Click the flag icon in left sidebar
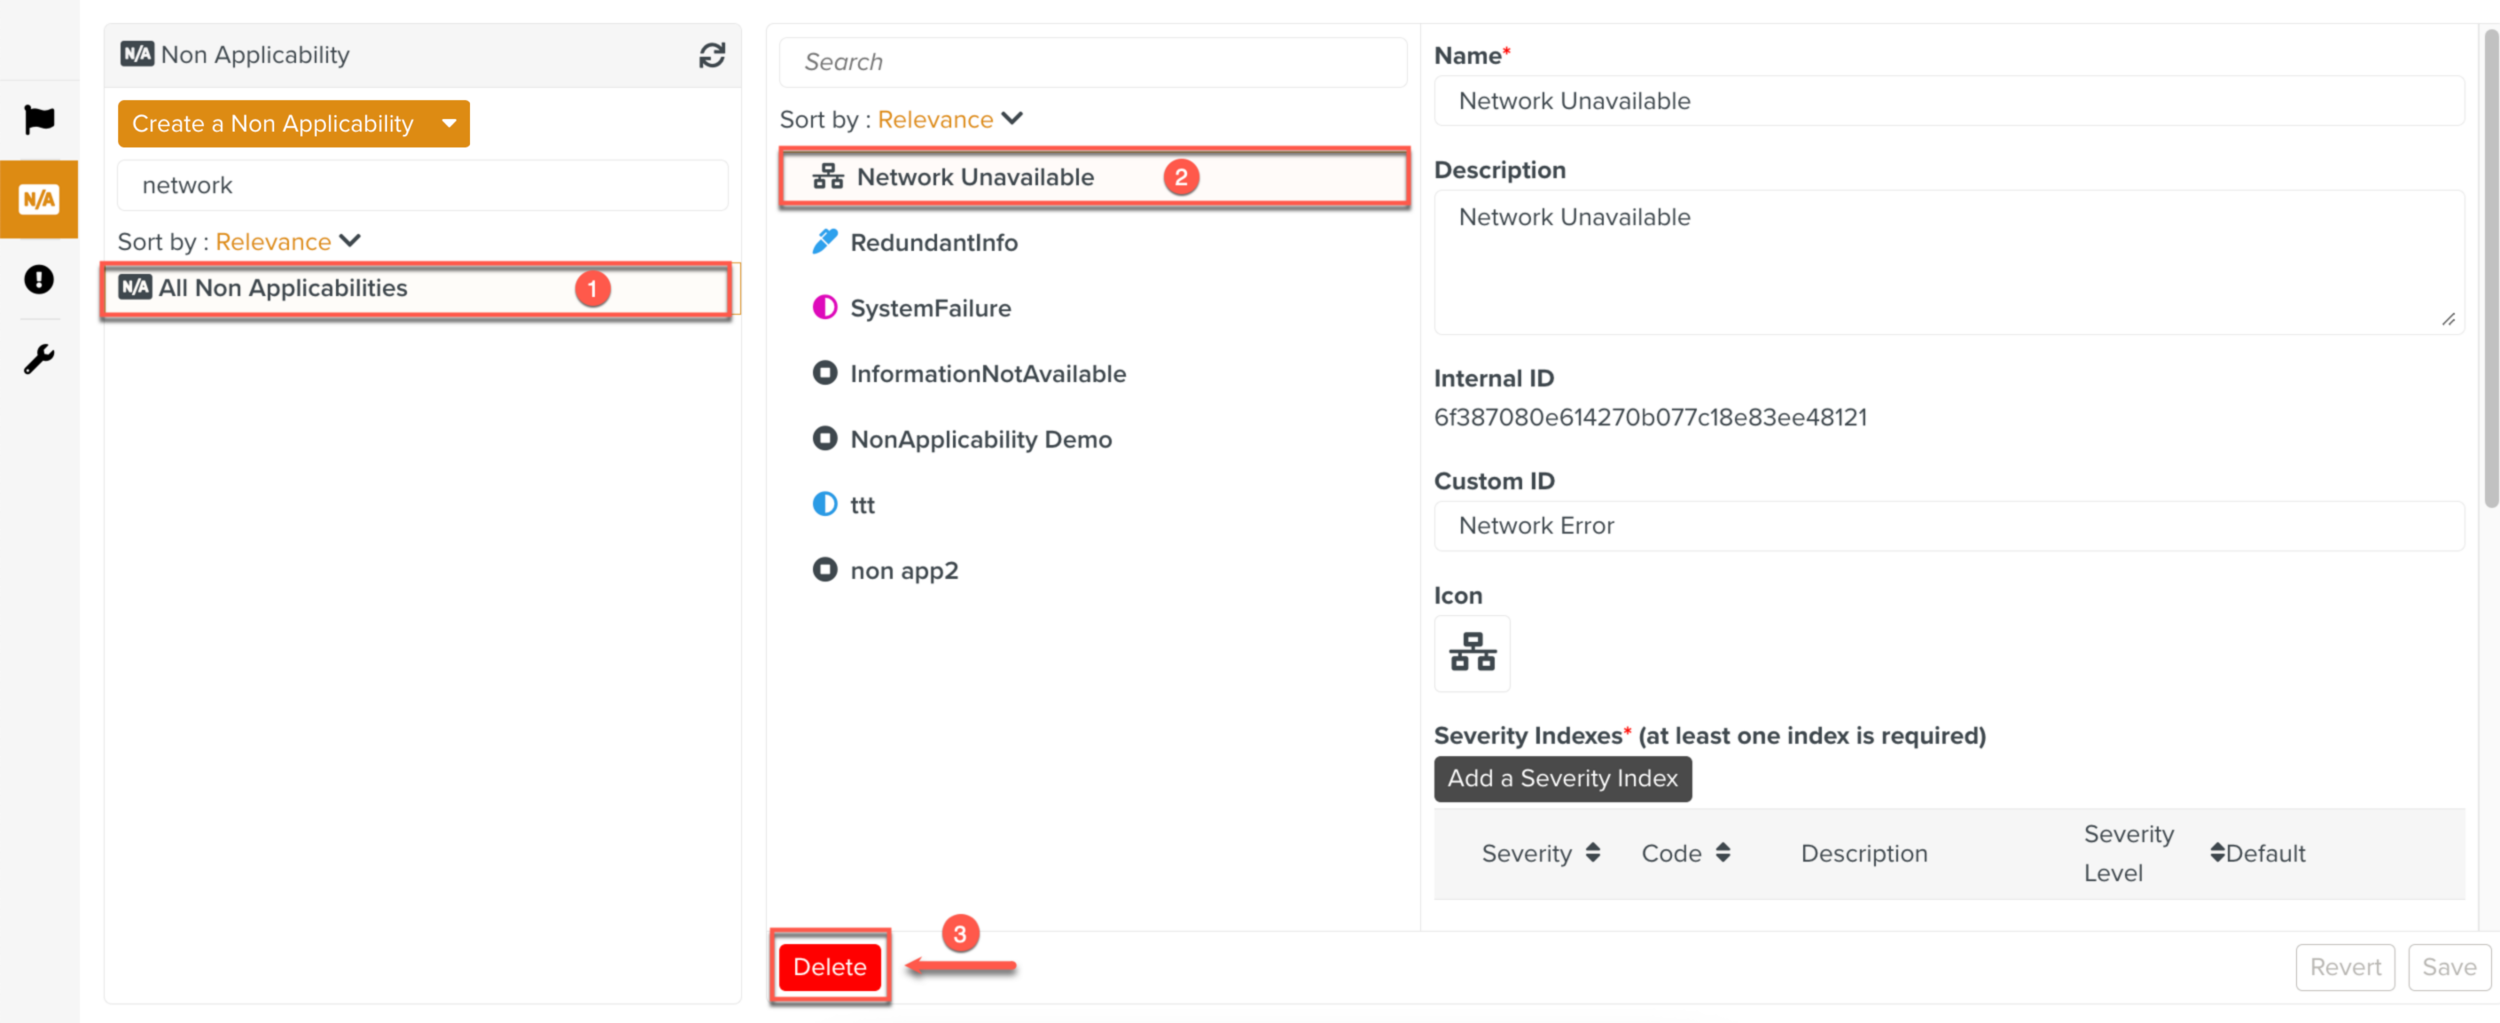Viewport: 2500px width, 1023px height. [x=39, y=120]
